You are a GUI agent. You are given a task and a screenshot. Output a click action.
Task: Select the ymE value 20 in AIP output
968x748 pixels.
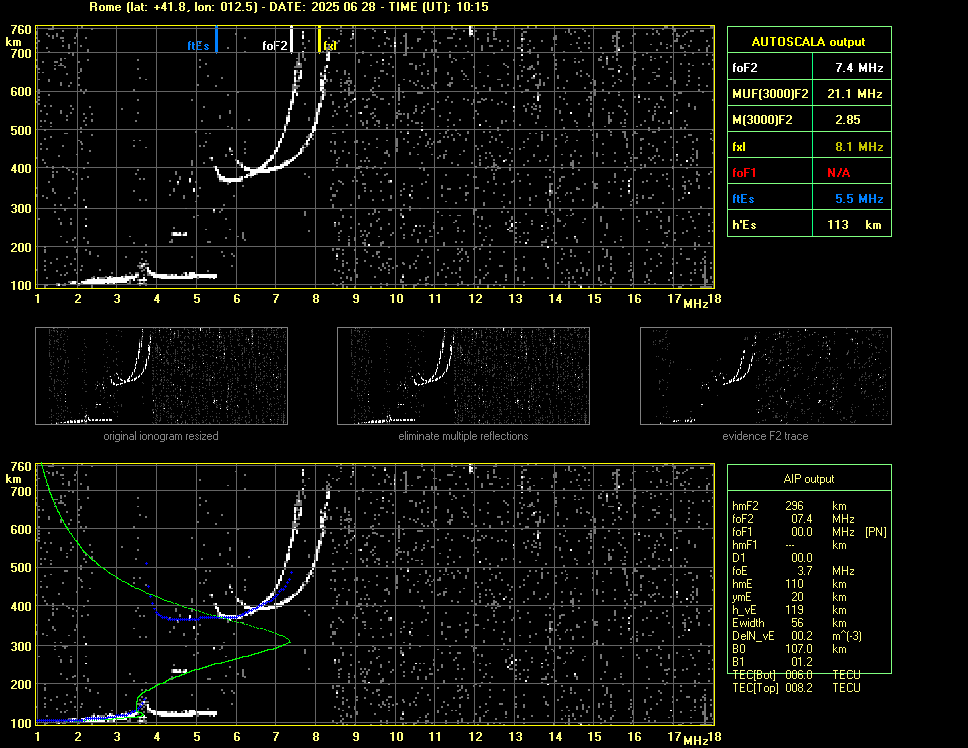pyautogui.click(x=797, y=597)
